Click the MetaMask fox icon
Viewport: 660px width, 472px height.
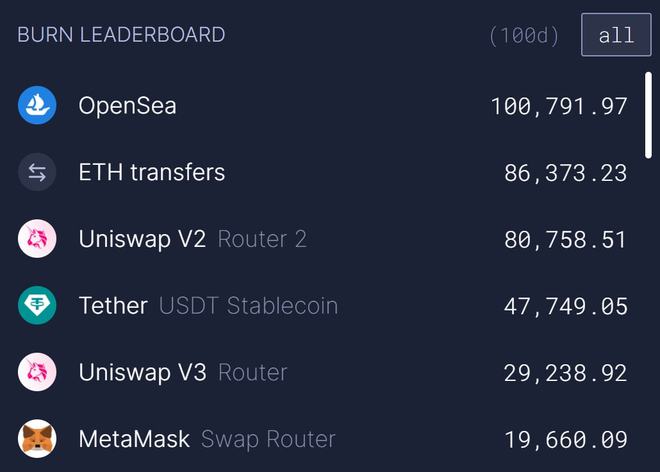(37, 439)
